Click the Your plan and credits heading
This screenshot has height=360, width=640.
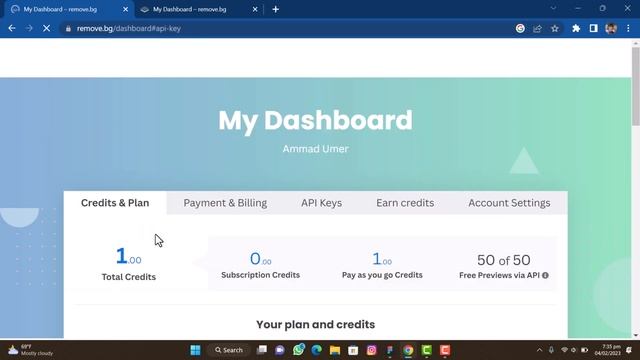316,324
